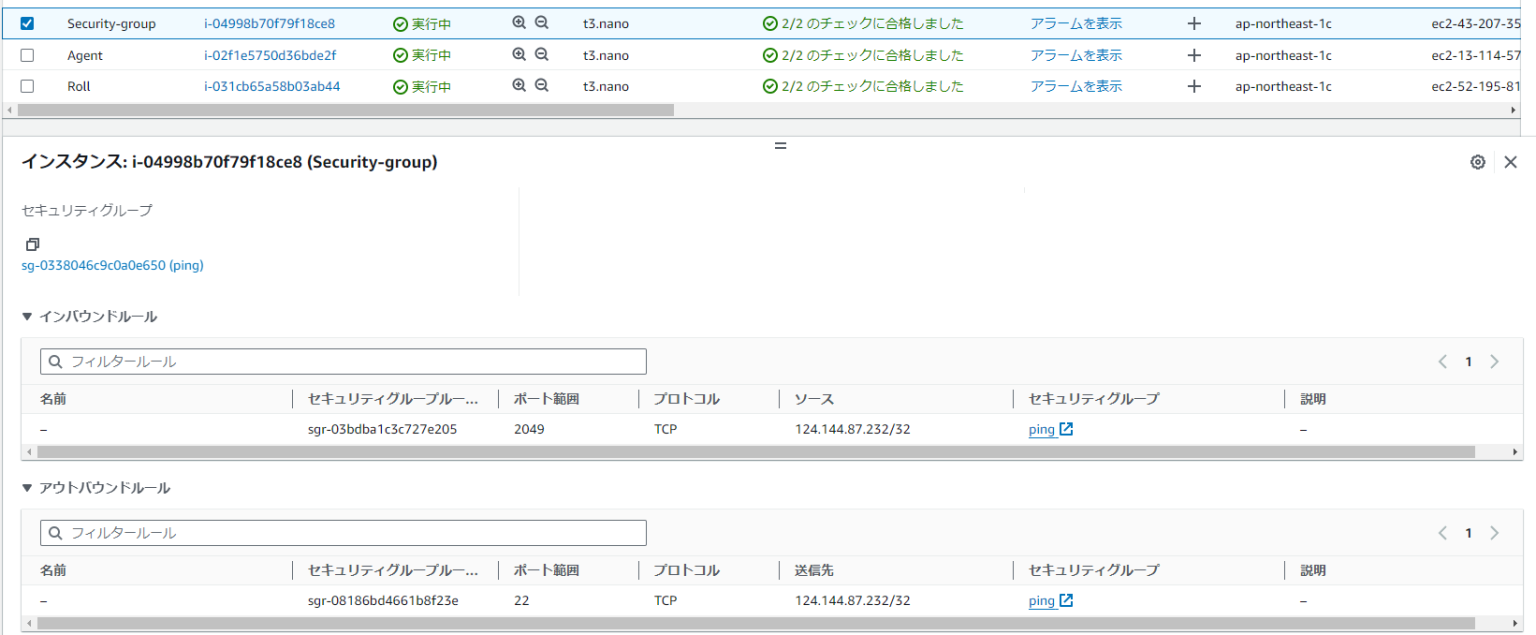Screen dimensions: 1536x635
Task: Uncheck the Security-group instance checkbox
Action: click(27, 22)
